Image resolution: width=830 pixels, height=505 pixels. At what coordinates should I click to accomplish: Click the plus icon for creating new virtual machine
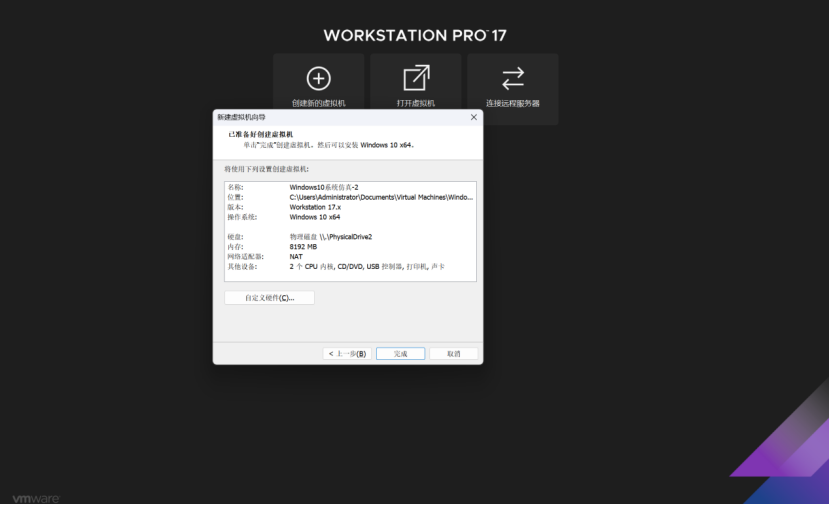pos(319,78)
